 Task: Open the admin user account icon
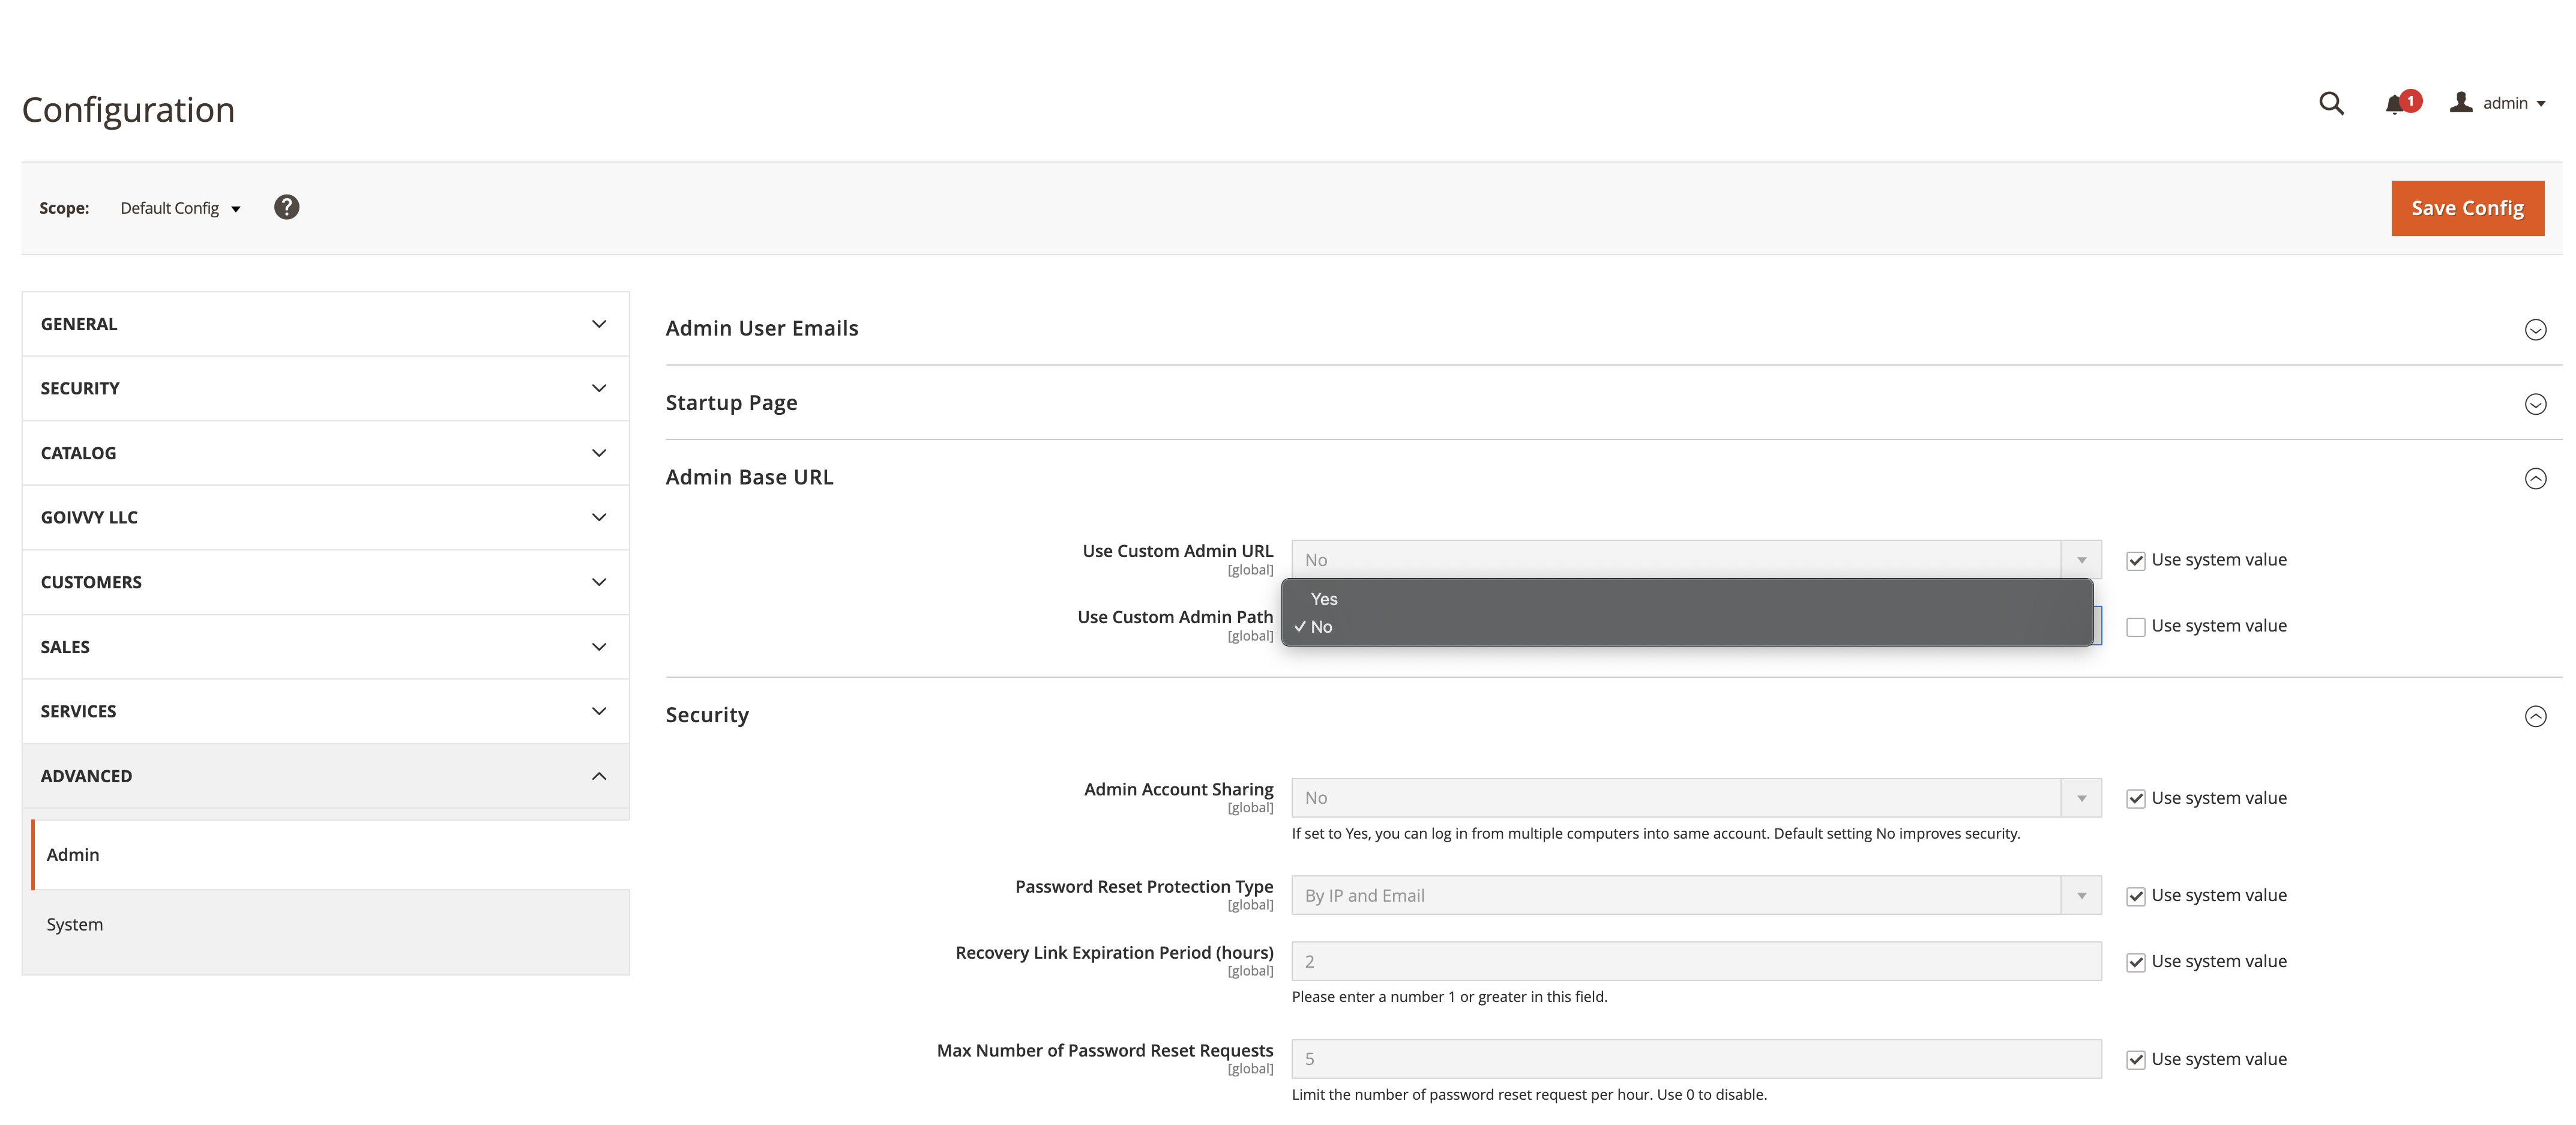[2461, 103]
